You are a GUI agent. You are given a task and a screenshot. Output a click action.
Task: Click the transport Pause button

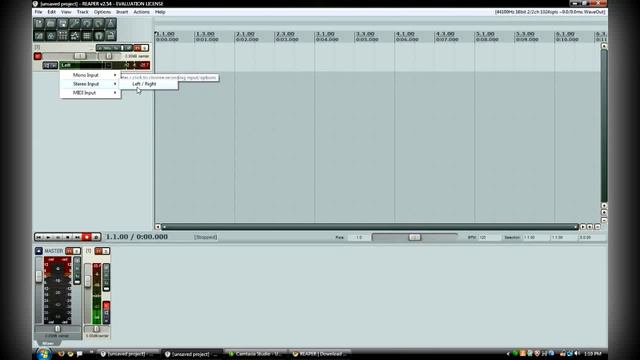[x=58, y=237]
